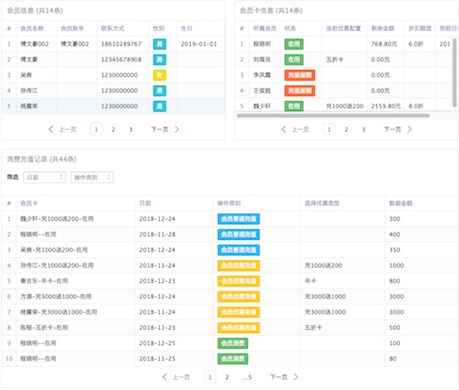Viewport: 459px width, 390px height.
Task: Select page 1 in 消费充值记录 pagination
Action: coord(210,377)
